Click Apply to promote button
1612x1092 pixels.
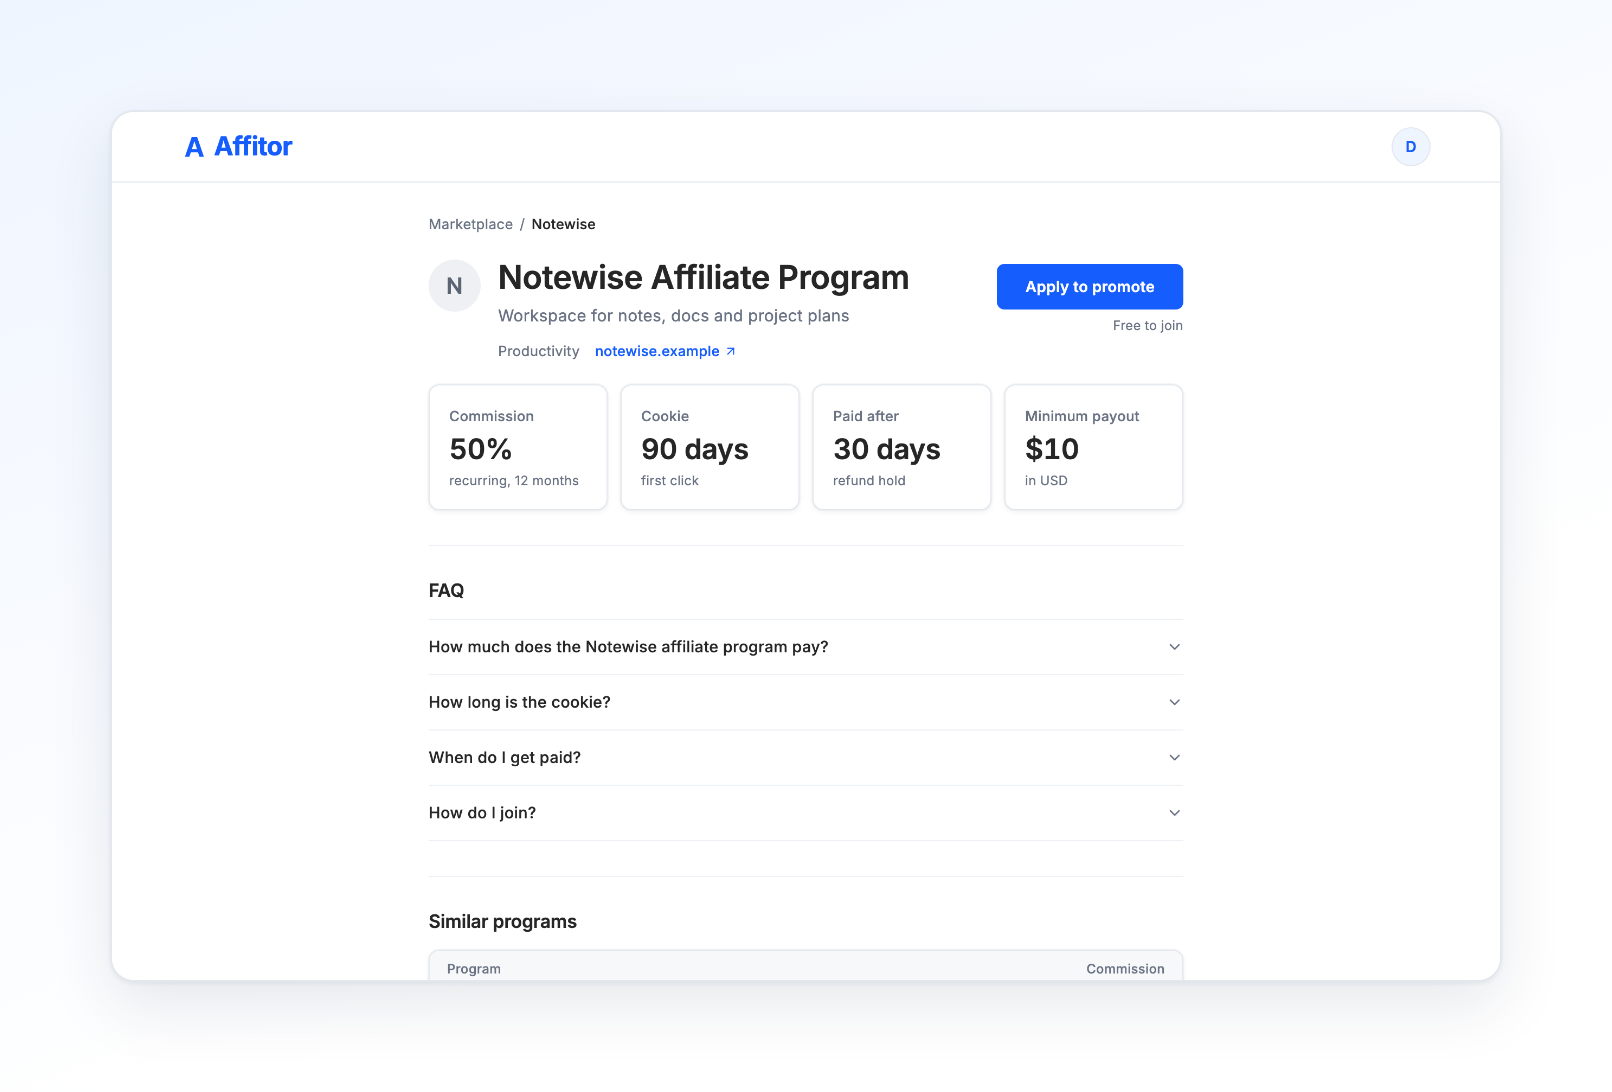pos(1090,287)
